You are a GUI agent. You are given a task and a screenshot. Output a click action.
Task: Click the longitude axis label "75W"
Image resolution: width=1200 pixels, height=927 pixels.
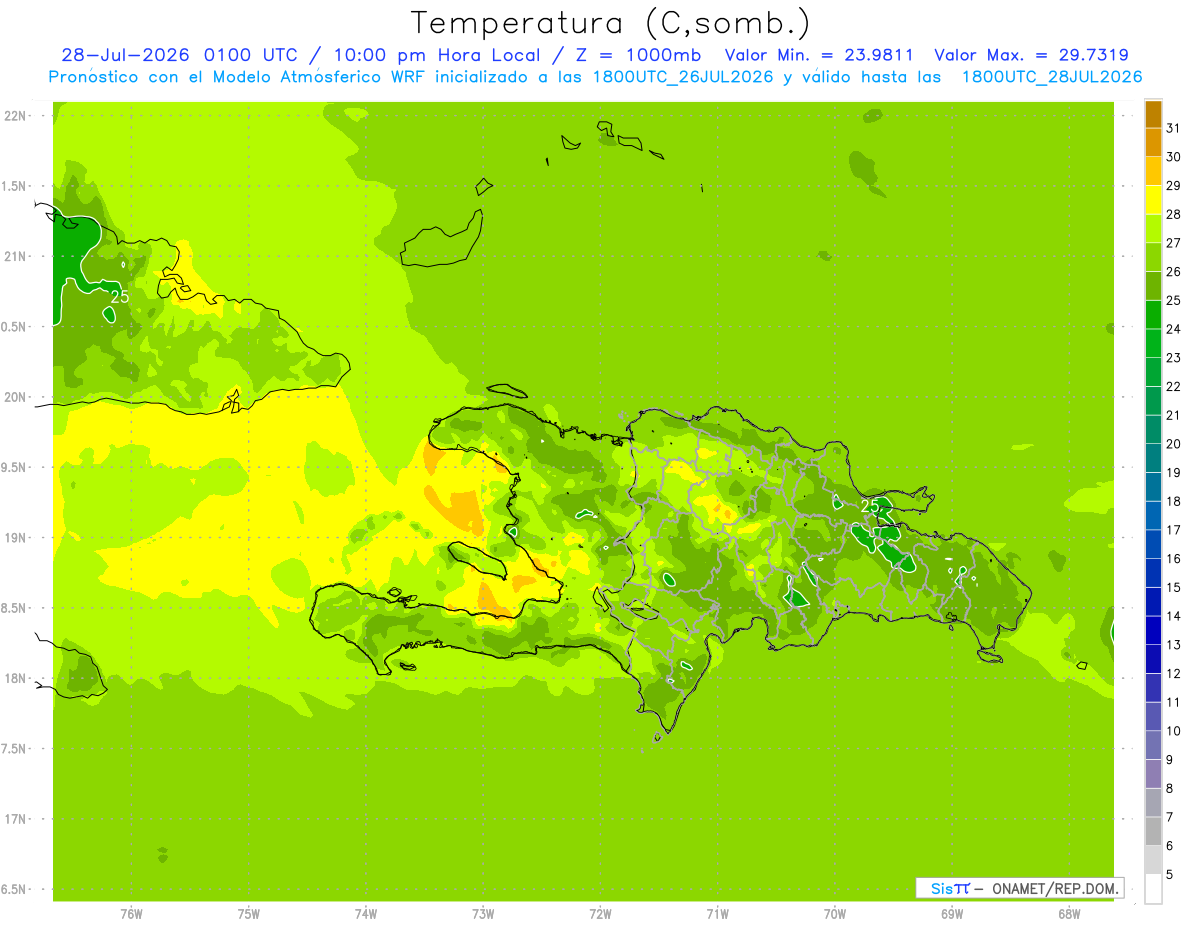point(248,914)
